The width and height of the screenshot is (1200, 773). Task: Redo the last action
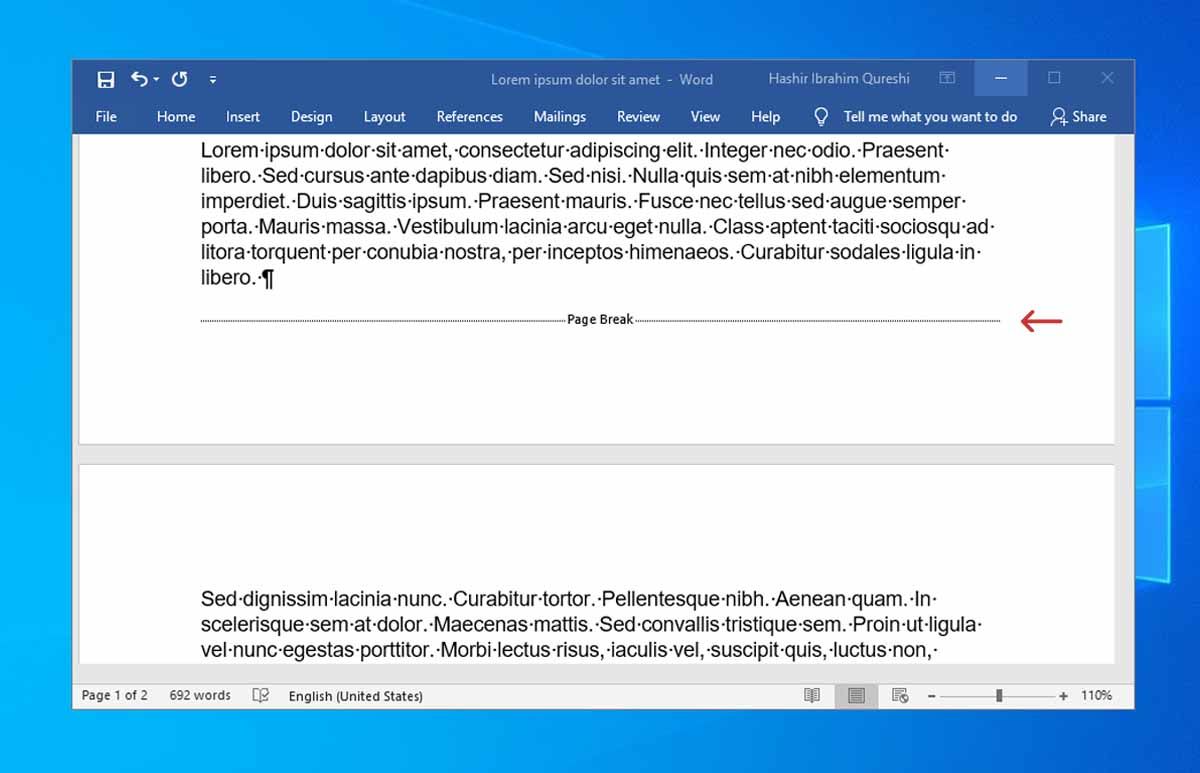click(178, 79)
